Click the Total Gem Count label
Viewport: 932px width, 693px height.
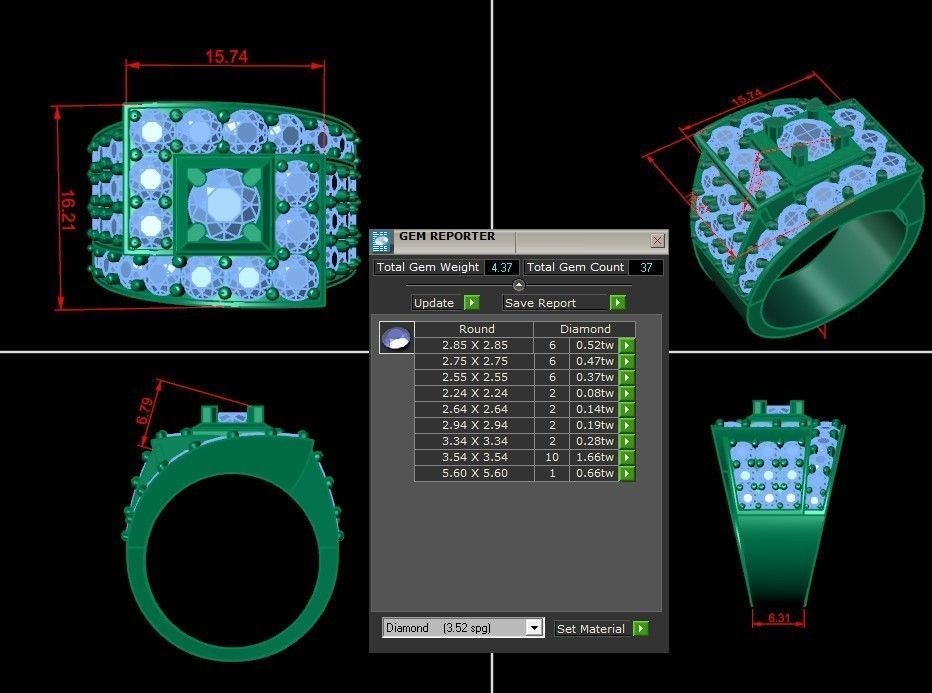click(575, 267)
